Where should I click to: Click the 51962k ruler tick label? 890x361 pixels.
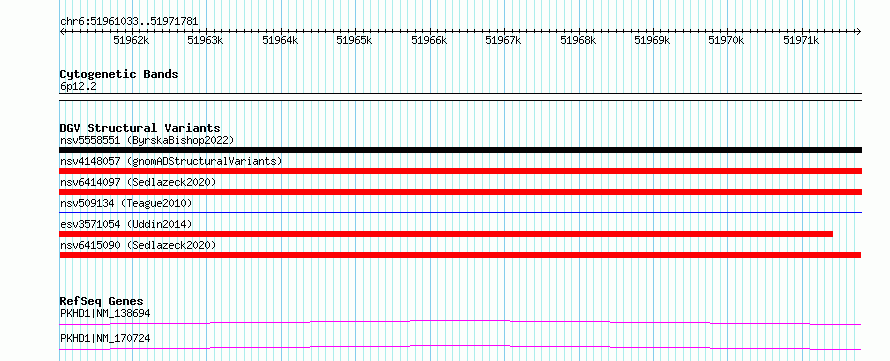pyautogui.click(x=131, y=40)
